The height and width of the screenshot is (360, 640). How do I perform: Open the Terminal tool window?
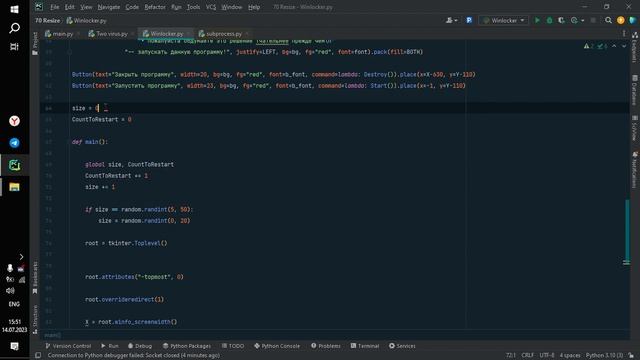point(364,346)
